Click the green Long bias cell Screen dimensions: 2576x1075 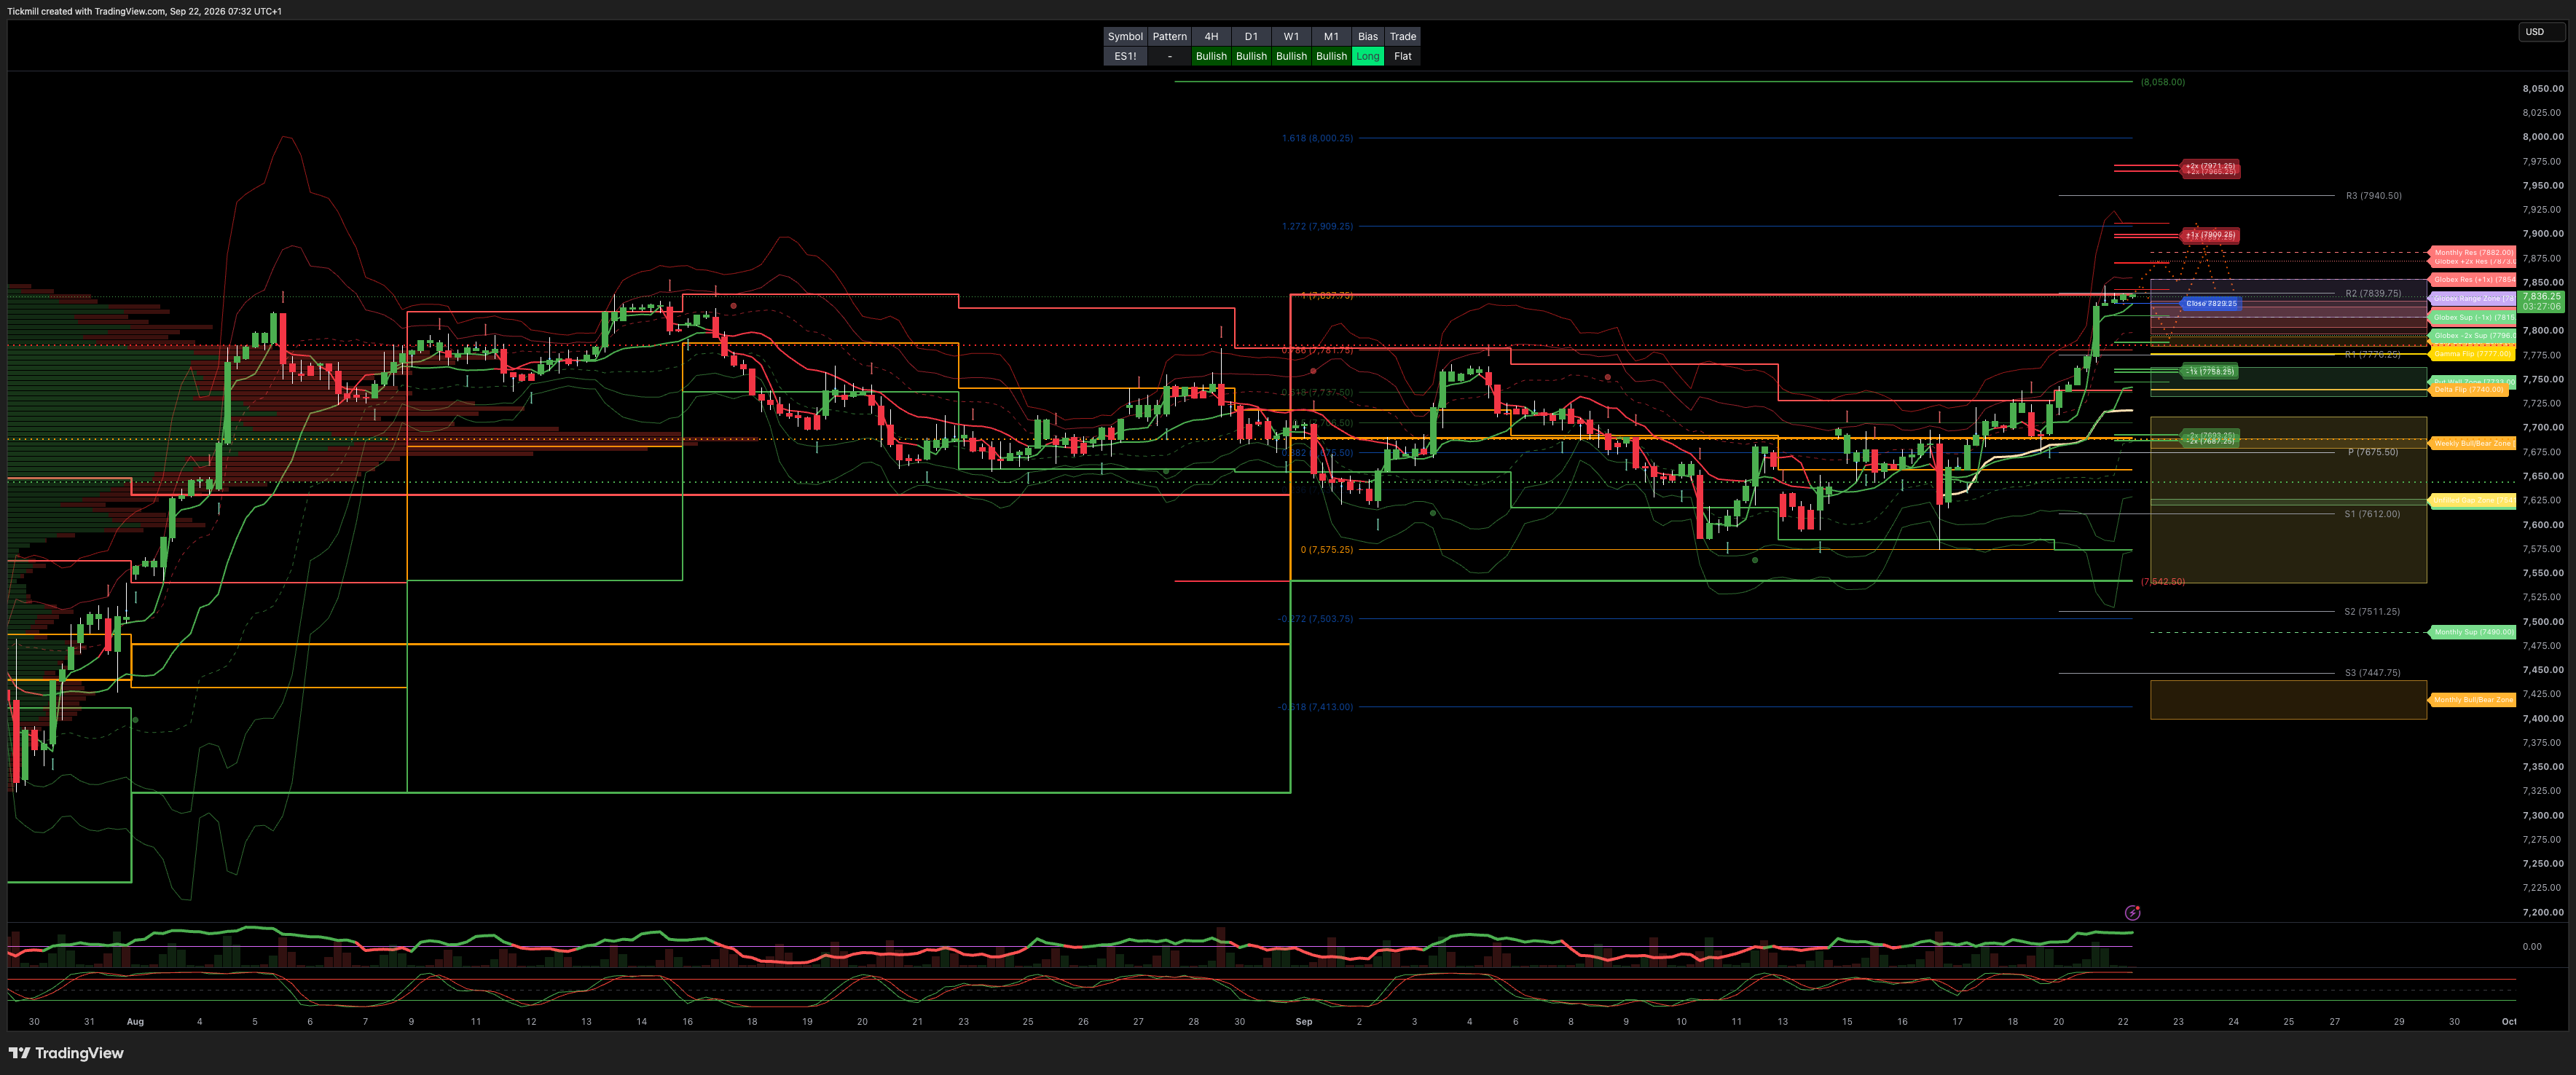pos(1367,56)
